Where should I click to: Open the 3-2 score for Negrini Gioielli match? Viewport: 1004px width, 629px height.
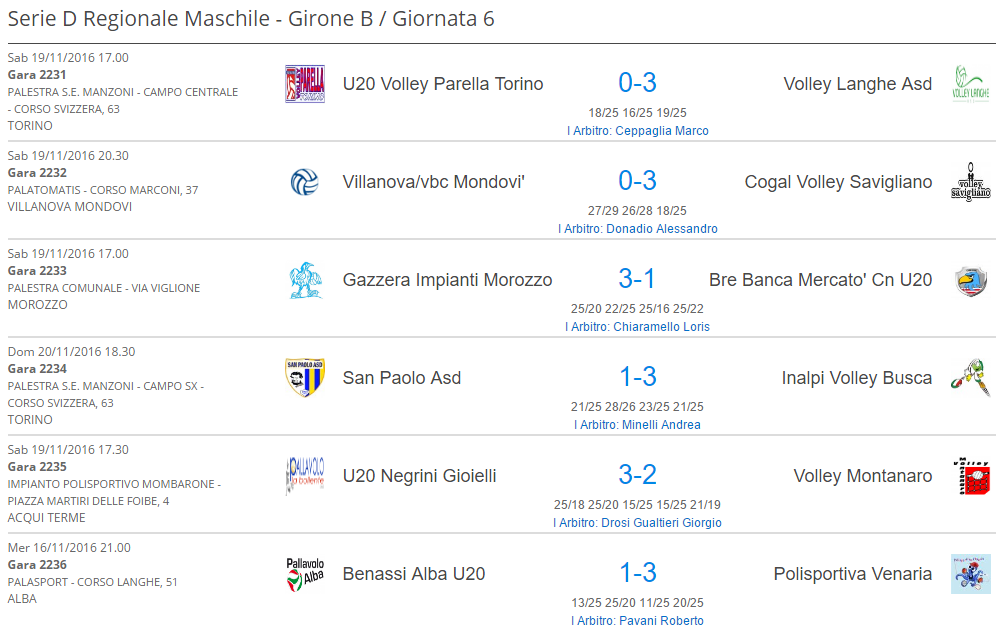(638, 475)
